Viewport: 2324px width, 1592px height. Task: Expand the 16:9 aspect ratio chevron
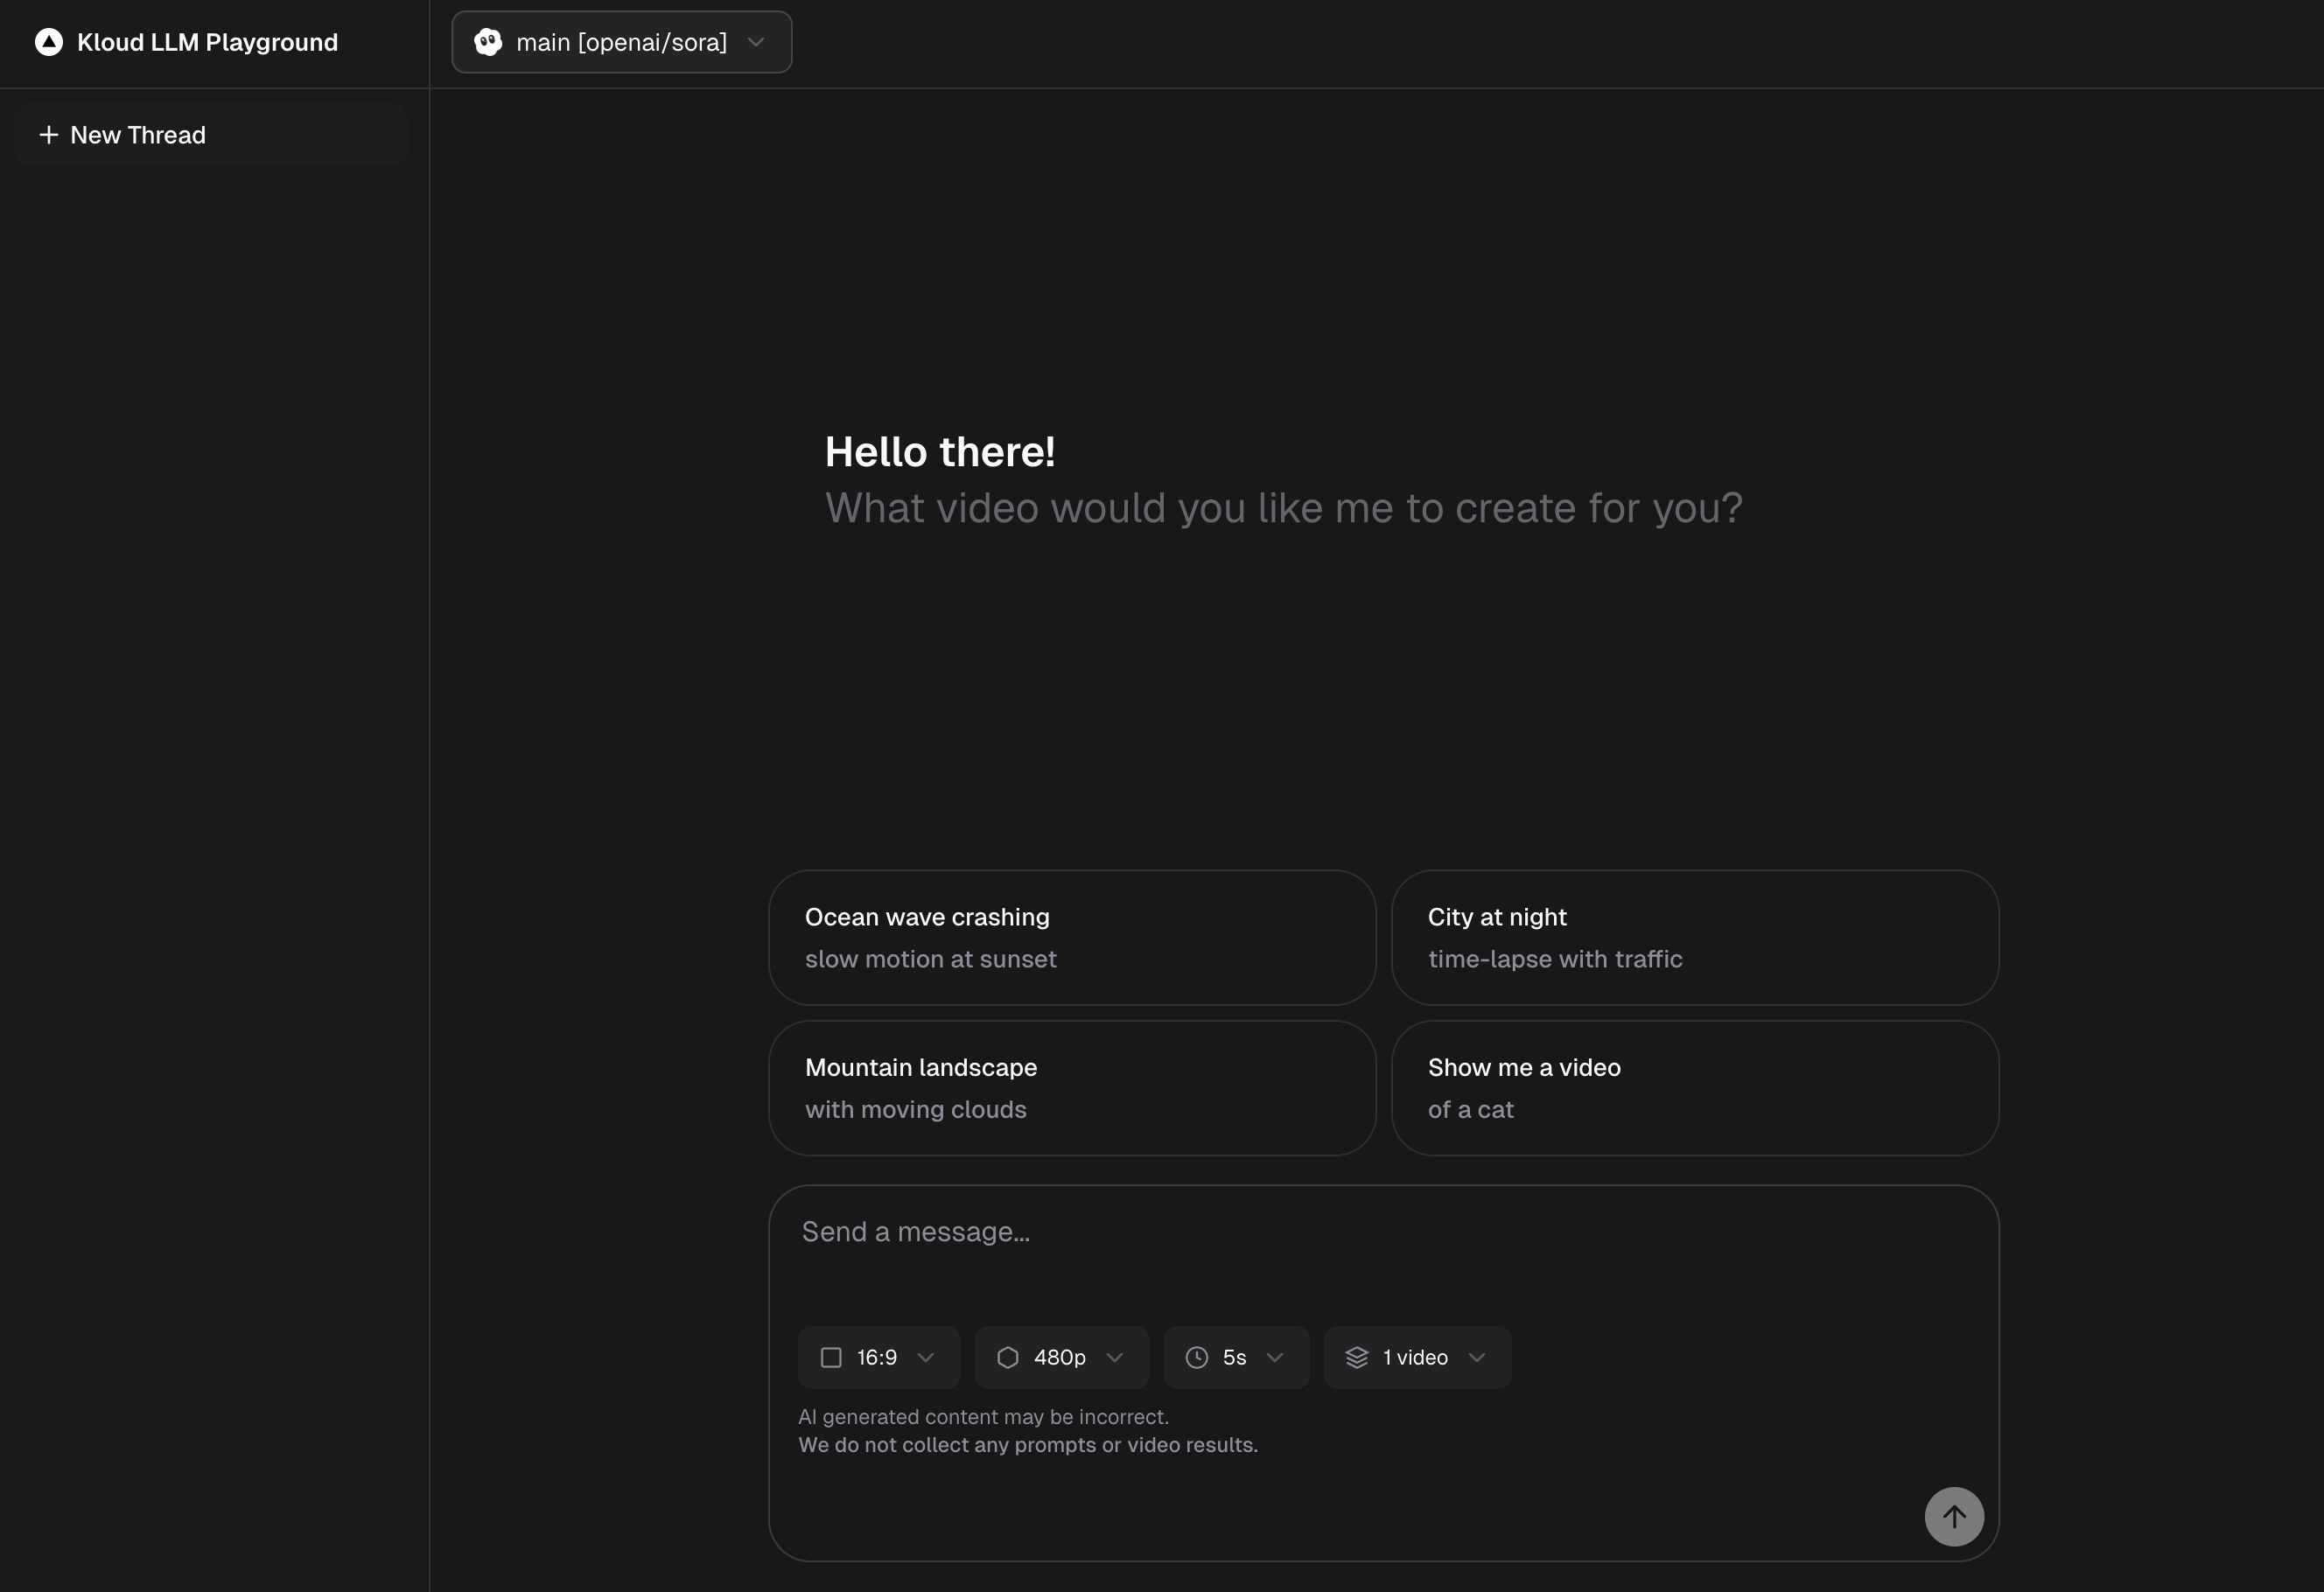pos(926,1357)
